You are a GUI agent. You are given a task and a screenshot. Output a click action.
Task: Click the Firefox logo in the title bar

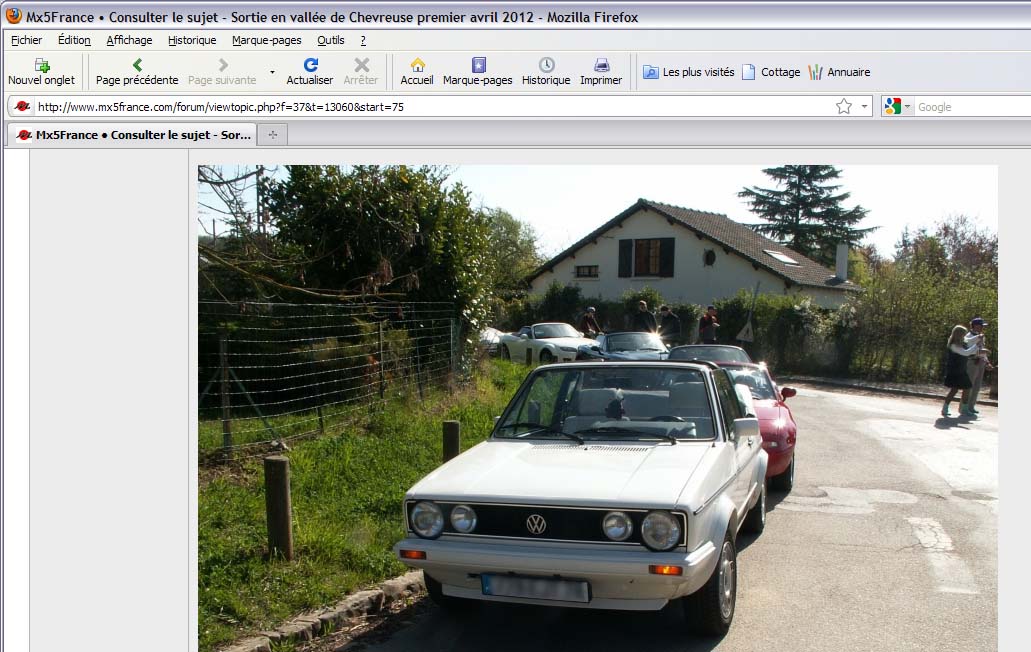pos(13,16)
